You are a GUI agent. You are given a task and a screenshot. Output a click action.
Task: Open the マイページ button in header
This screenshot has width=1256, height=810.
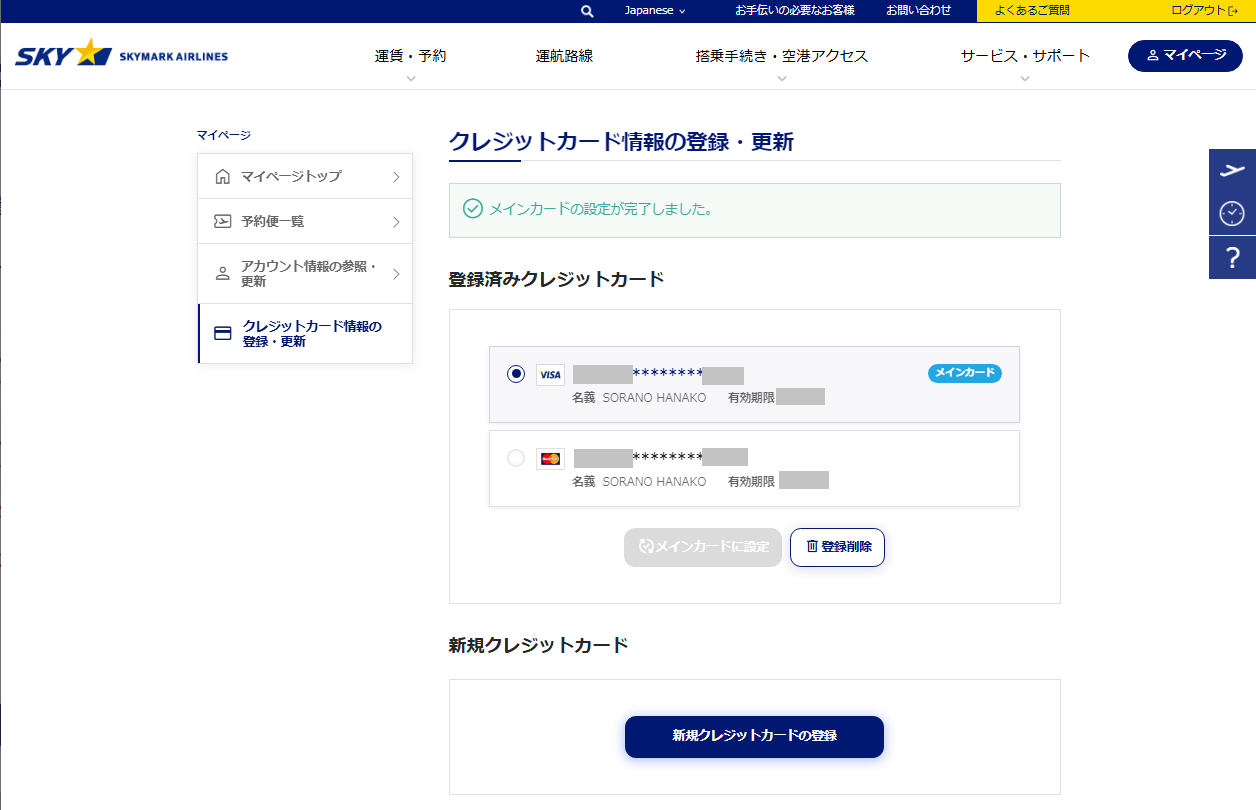click(1185, 56)
